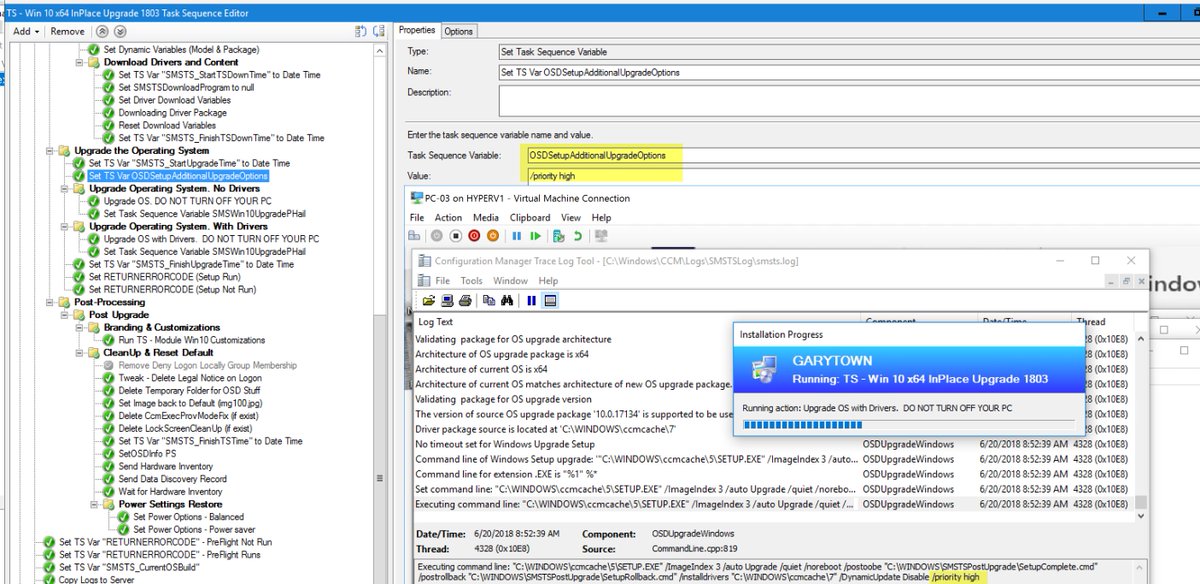
Task: Select step Set TS Var OSDSetupAdditionalUpgradeOptions
Action: pos(178,176)
